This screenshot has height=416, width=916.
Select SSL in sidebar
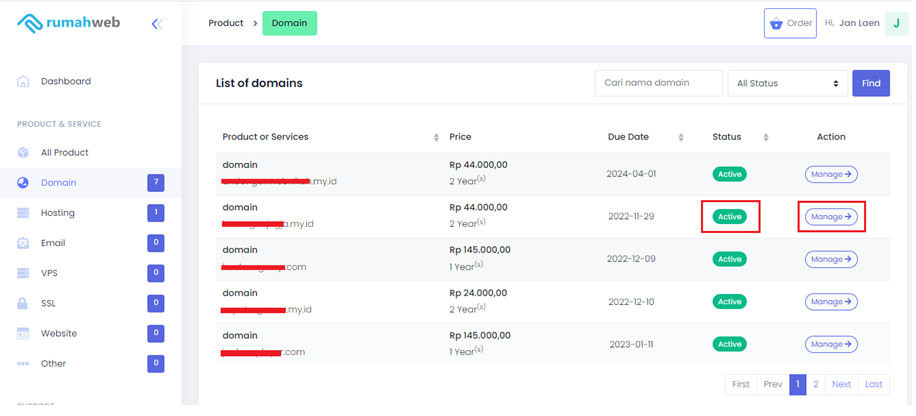[x=48, y=303]
